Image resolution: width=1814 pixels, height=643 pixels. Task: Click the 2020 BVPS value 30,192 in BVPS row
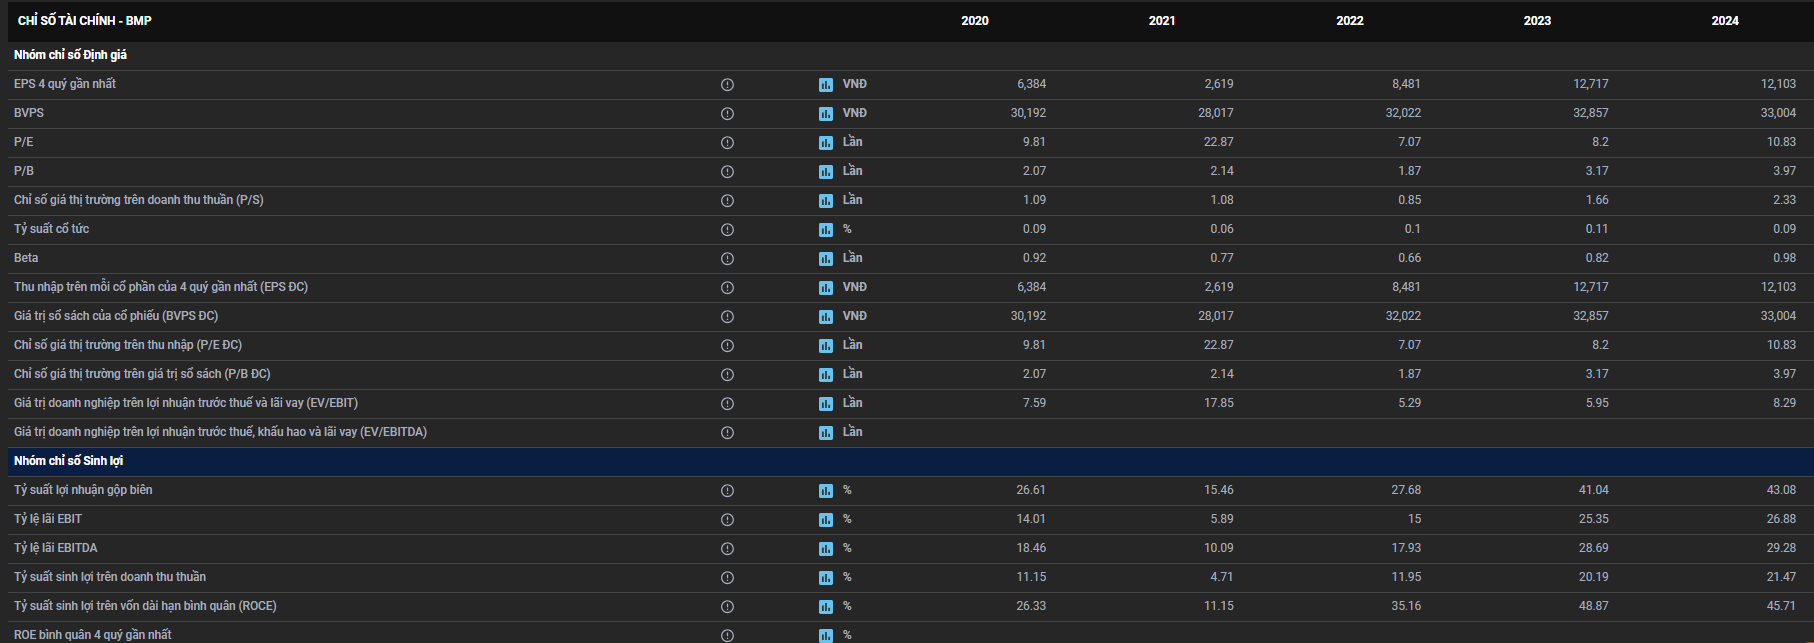click(x=1028, y=113)
